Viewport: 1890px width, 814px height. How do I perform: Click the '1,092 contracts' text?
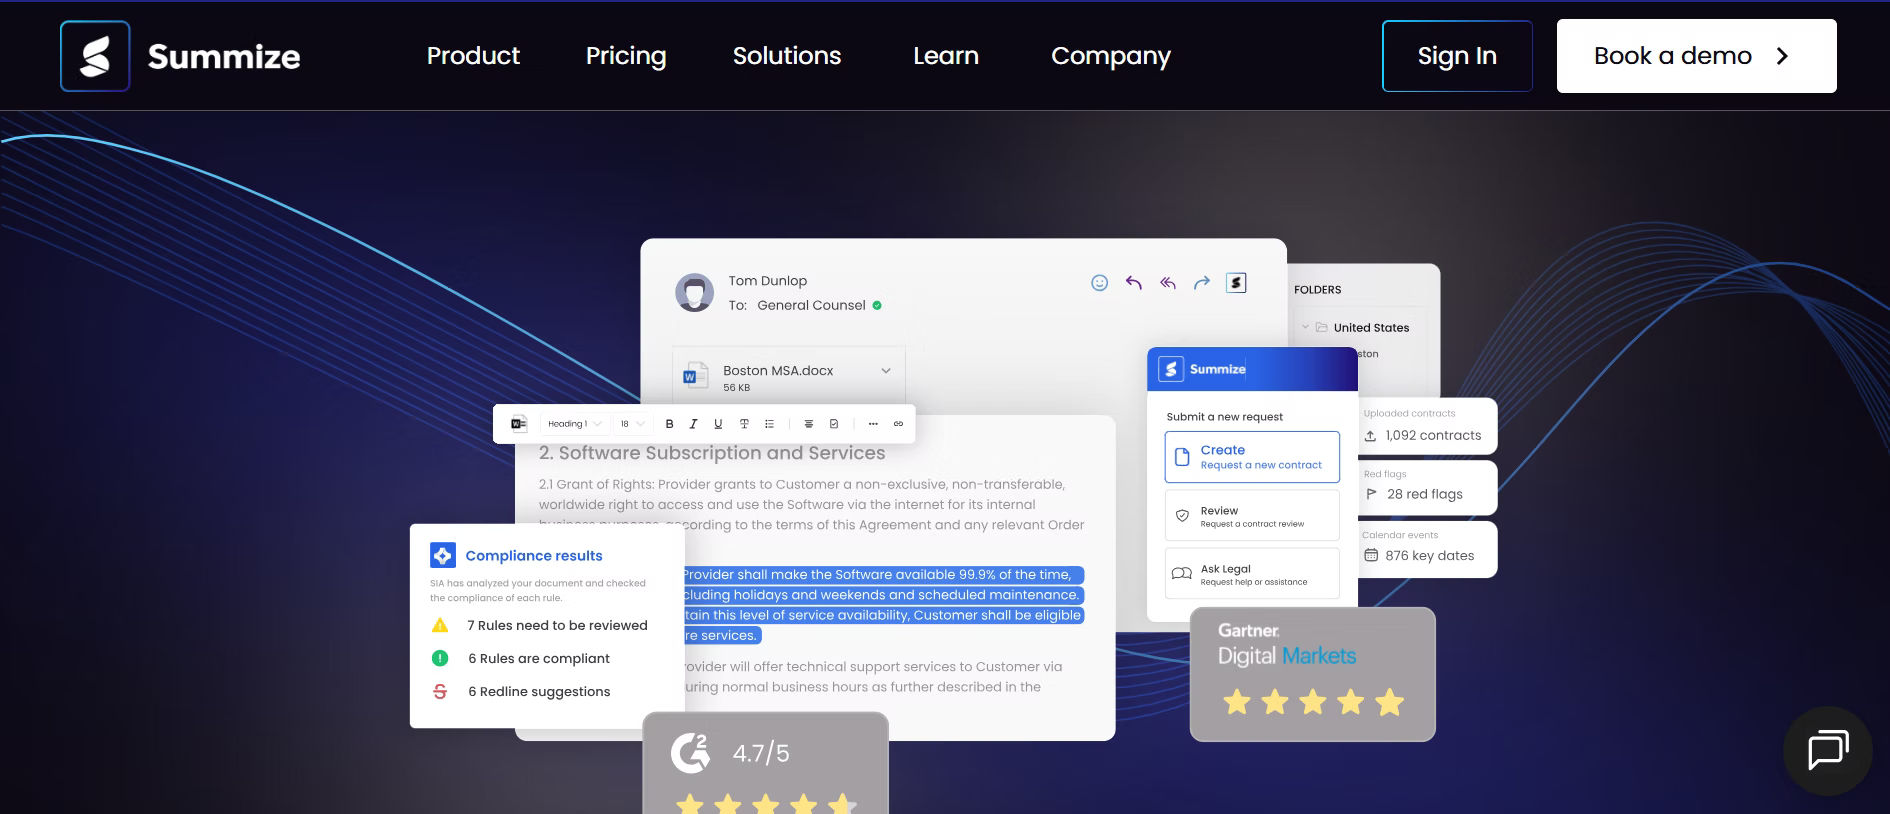click(x=1433, y=435)
